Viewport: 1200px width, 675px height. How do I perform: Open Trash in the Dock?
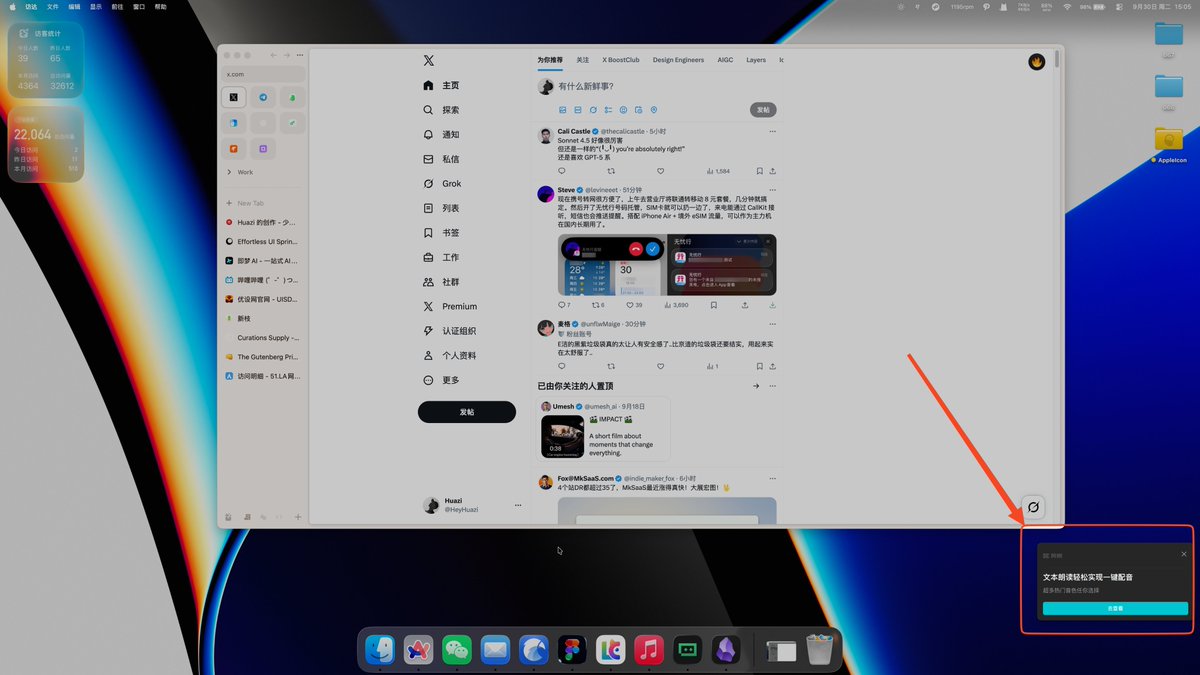[x=819, y=650]
